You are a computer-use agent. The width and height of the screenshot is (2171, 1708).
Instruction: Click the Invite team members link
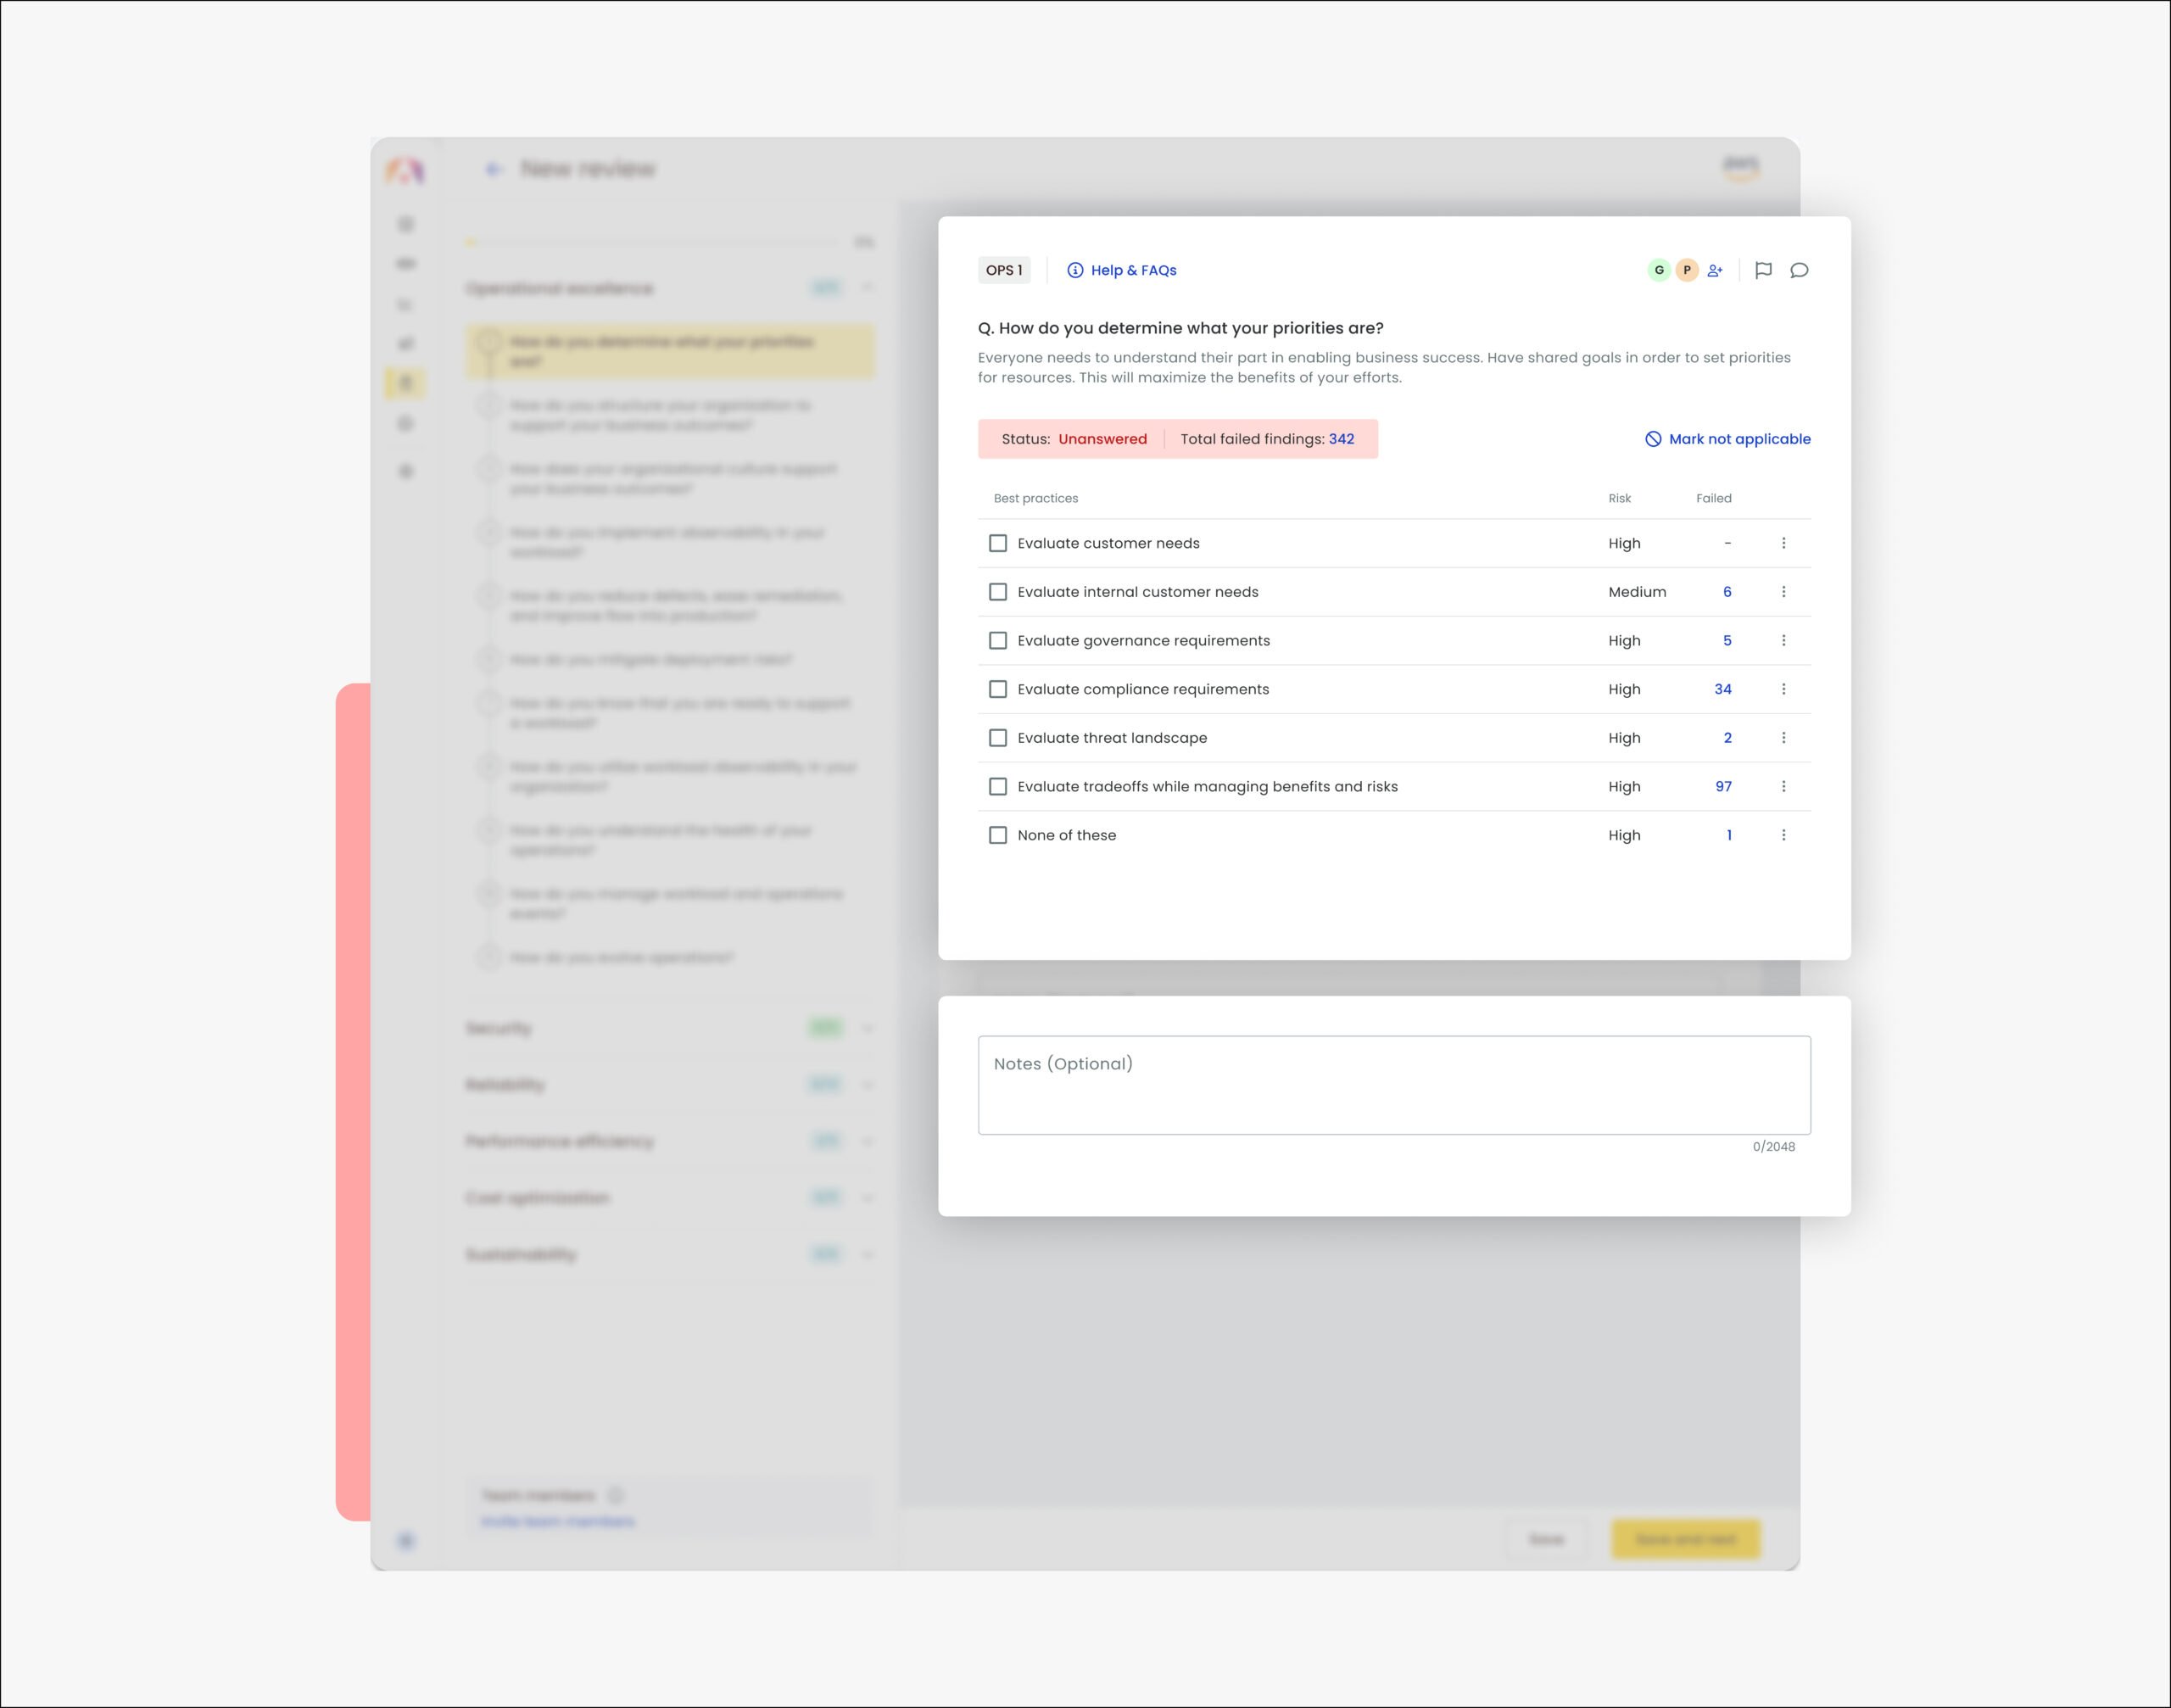[557, 1521]
